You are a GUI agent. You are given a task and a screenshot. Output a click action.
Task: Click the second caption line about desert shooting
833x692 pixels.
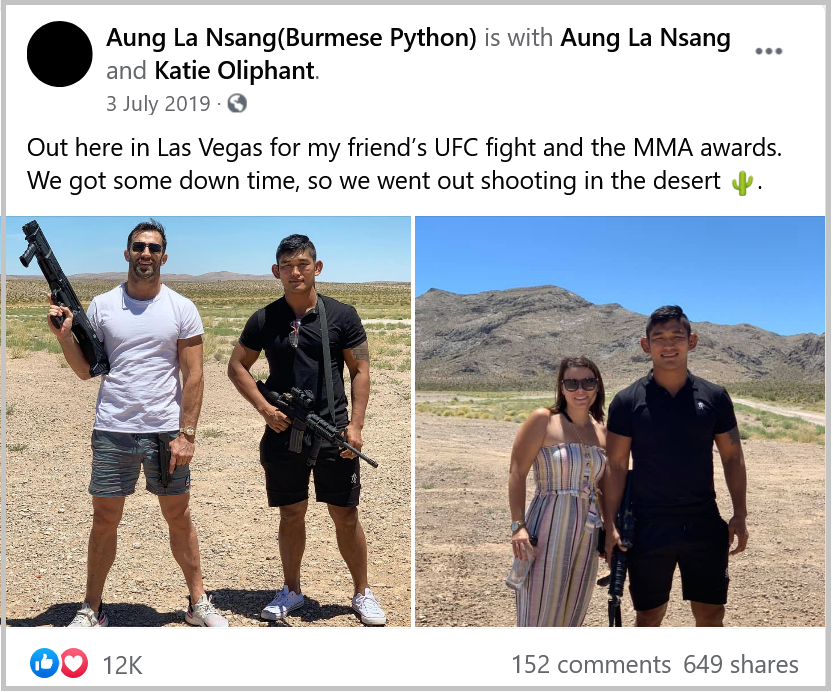coord(395,181)
